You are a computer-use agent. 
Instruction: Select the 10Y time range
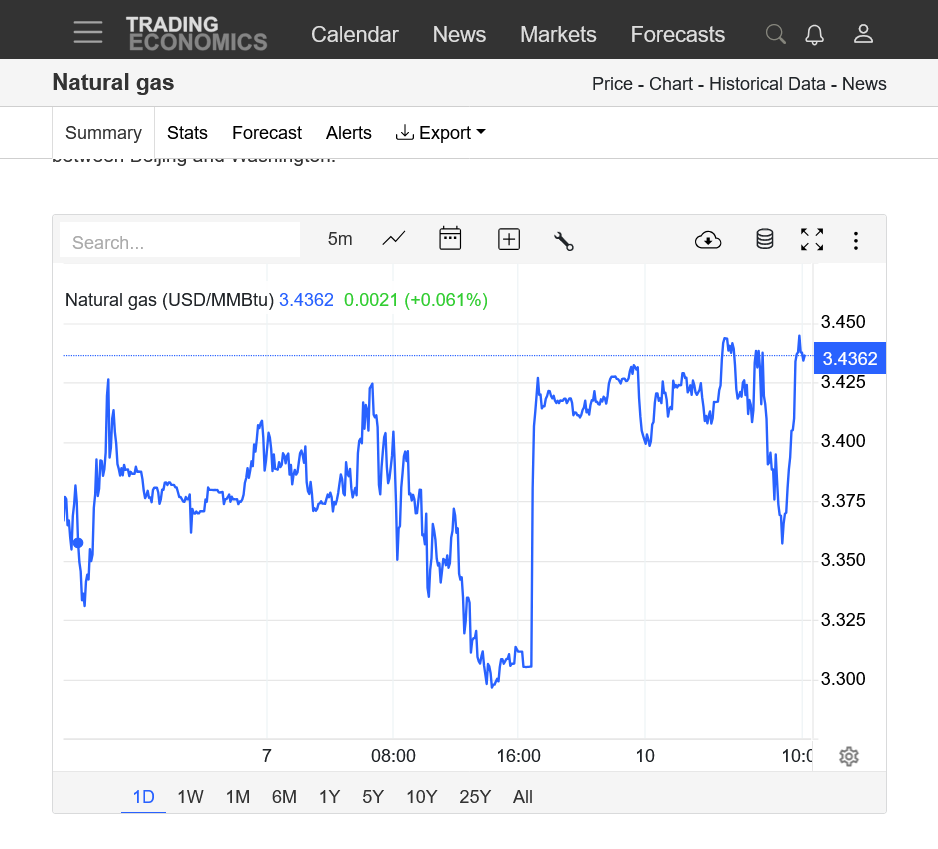pyautogui.click(x=422, y=797)
